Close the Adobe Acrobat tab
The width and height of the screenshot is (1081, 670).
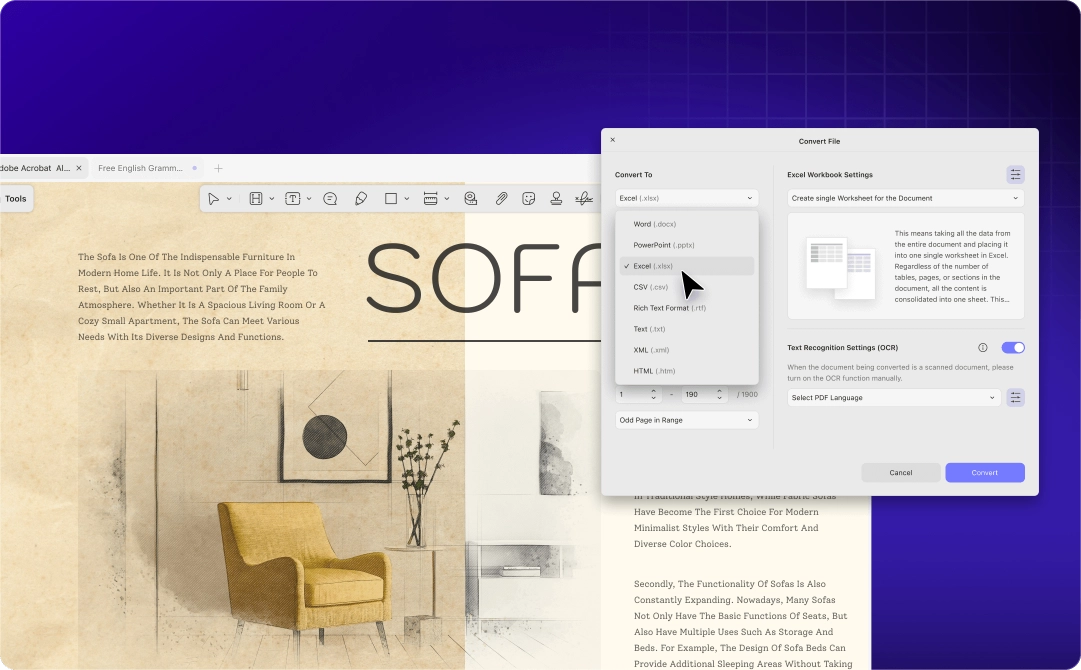pos(79,168)
